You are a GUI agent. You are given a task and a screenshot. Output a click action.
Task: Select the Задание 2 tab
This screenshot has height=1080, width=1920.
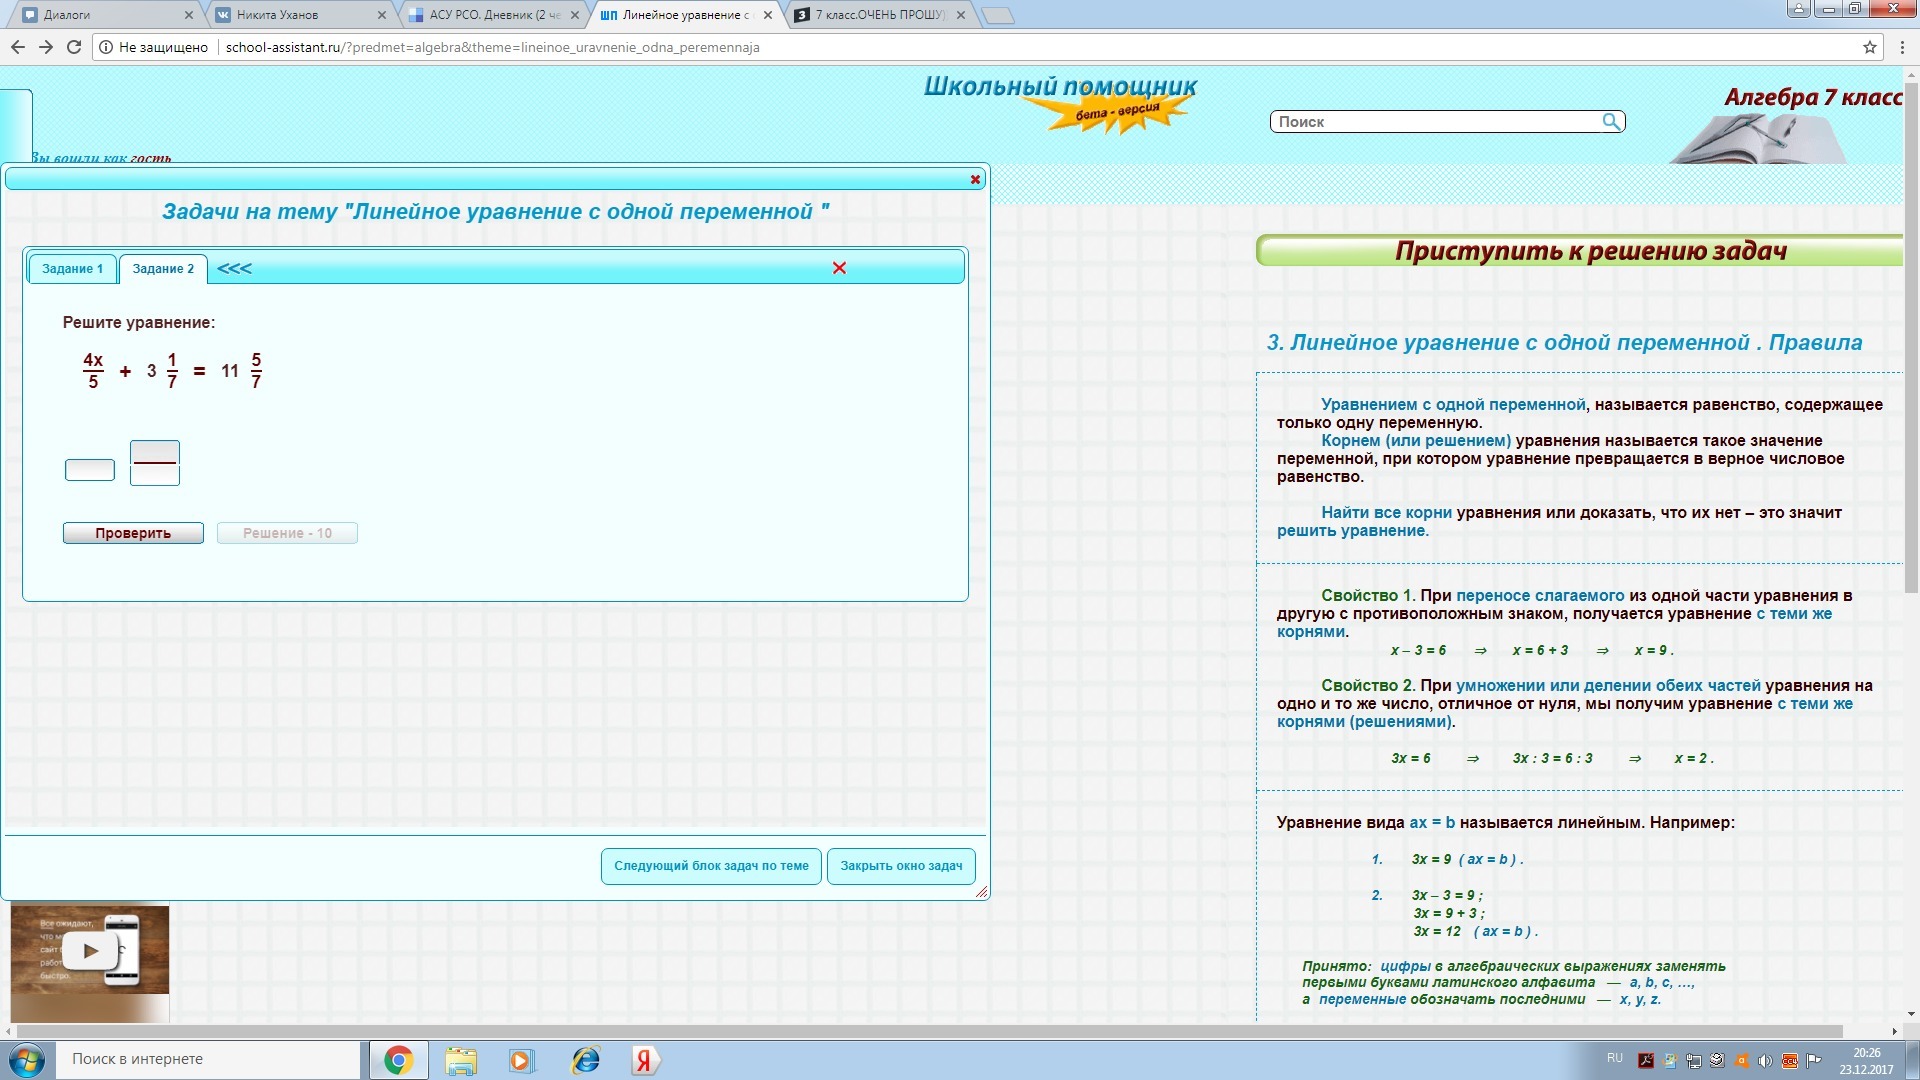click(x=163, y=269)
